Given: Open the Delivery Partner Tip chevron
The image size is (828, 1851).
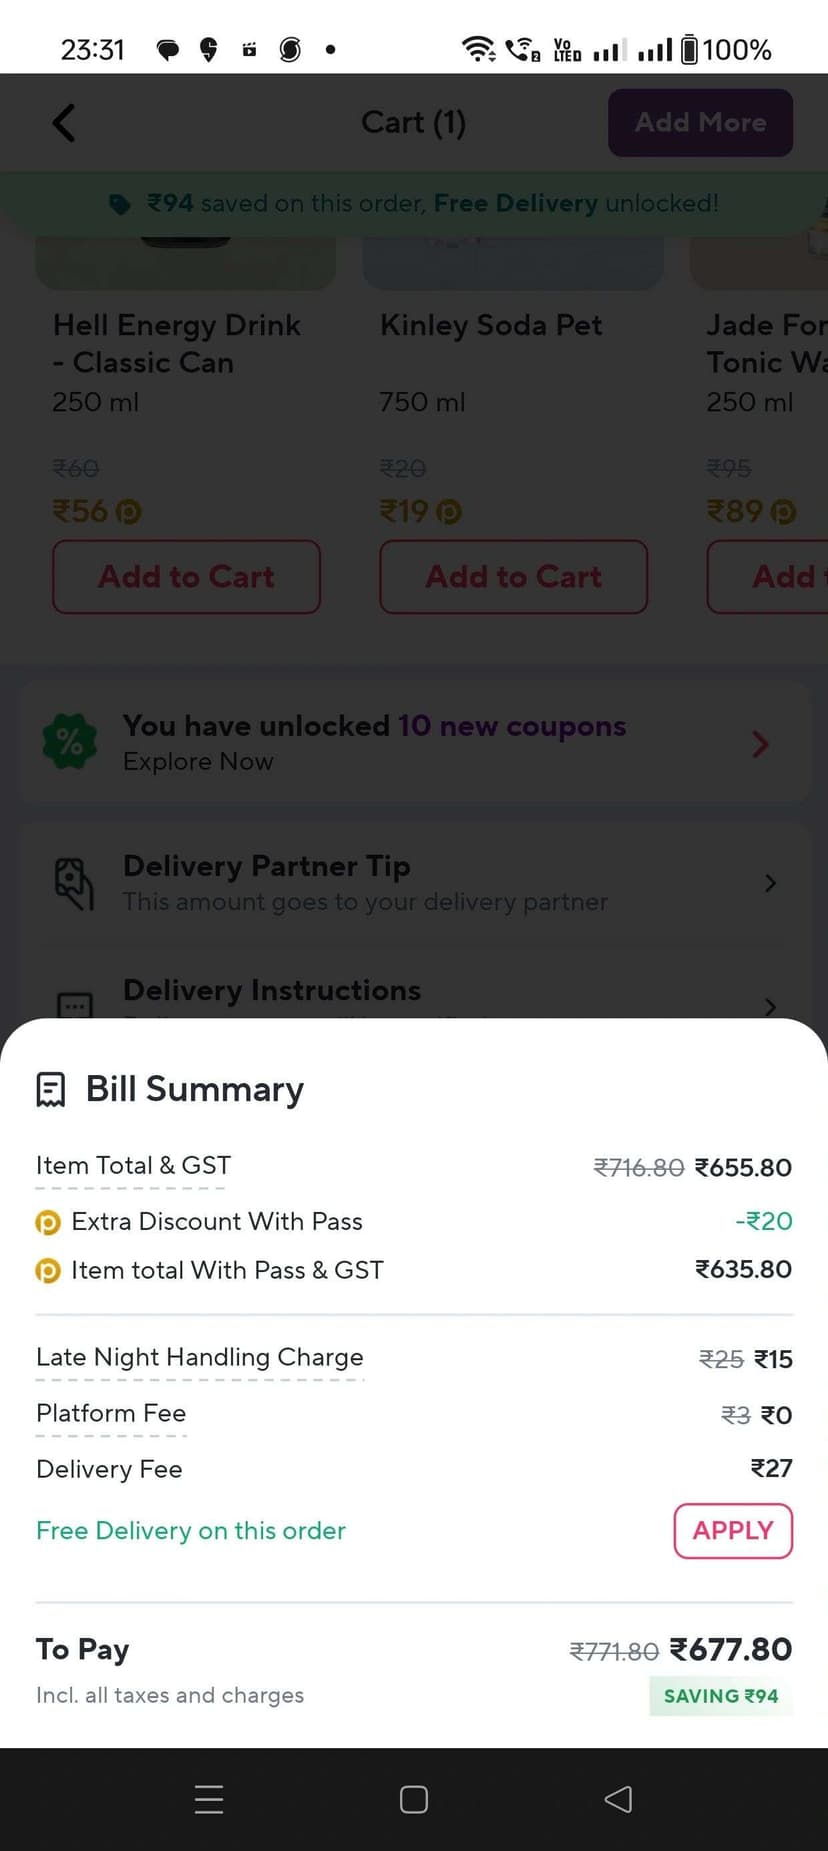Looking at the screenshot, I should (x=770, y=883).
